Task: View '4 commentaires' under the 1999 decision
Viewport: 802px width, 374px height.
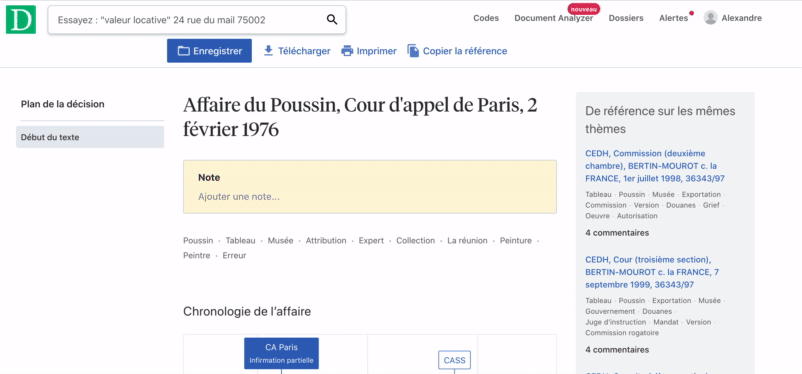Action: [x=617, y=350]
